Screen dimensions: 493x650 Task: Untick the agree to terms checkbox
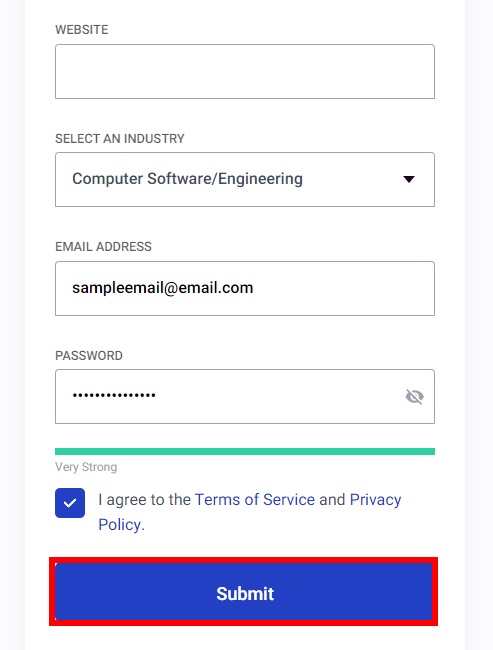click(x=70, y=503)
